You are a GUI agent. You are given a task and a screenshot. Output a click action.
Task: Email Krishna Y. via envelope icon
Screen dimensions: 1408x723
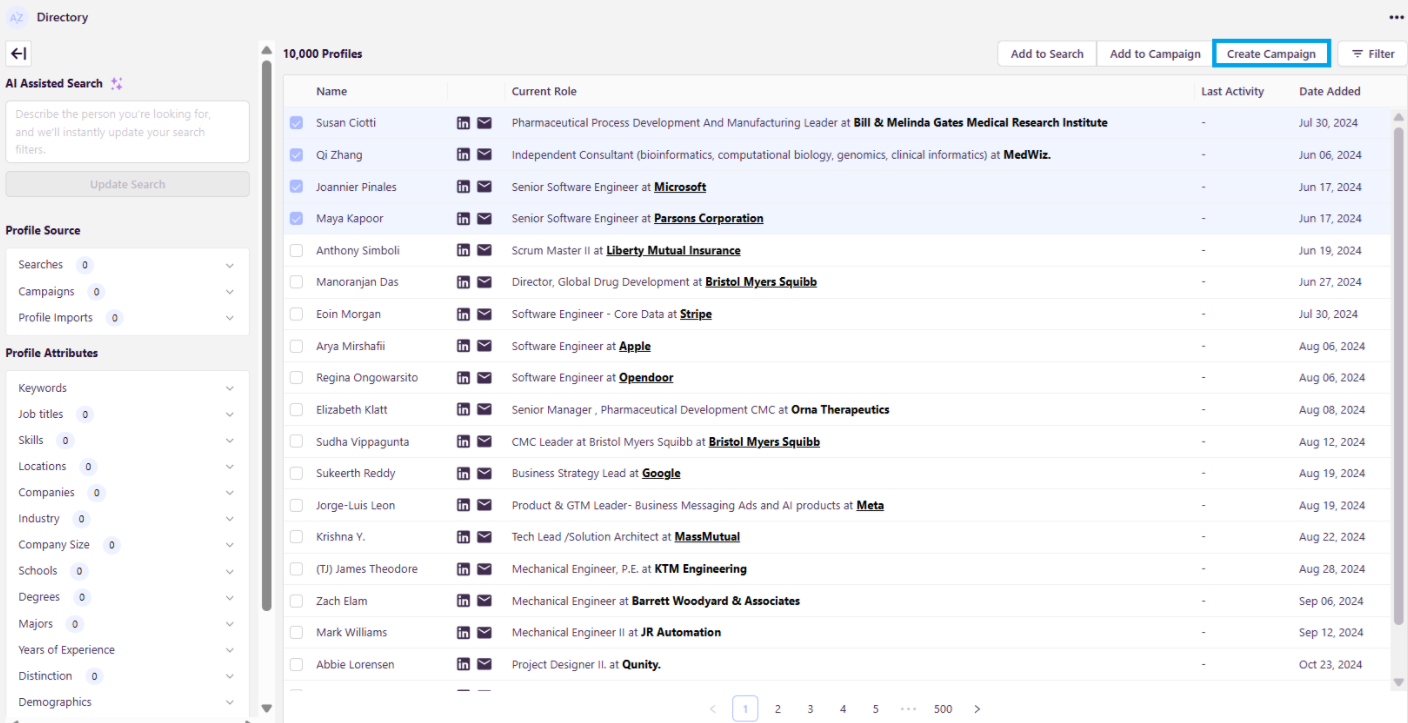point(484,537)
